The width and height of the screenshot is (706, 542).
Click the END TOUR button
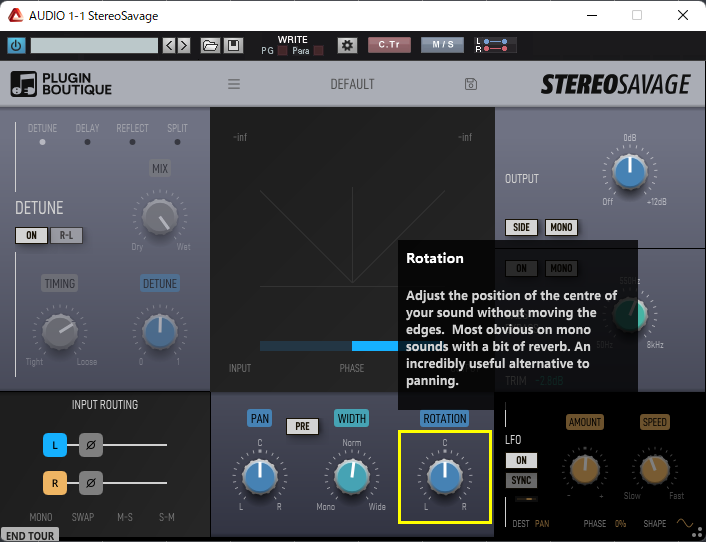pos(30,535)
